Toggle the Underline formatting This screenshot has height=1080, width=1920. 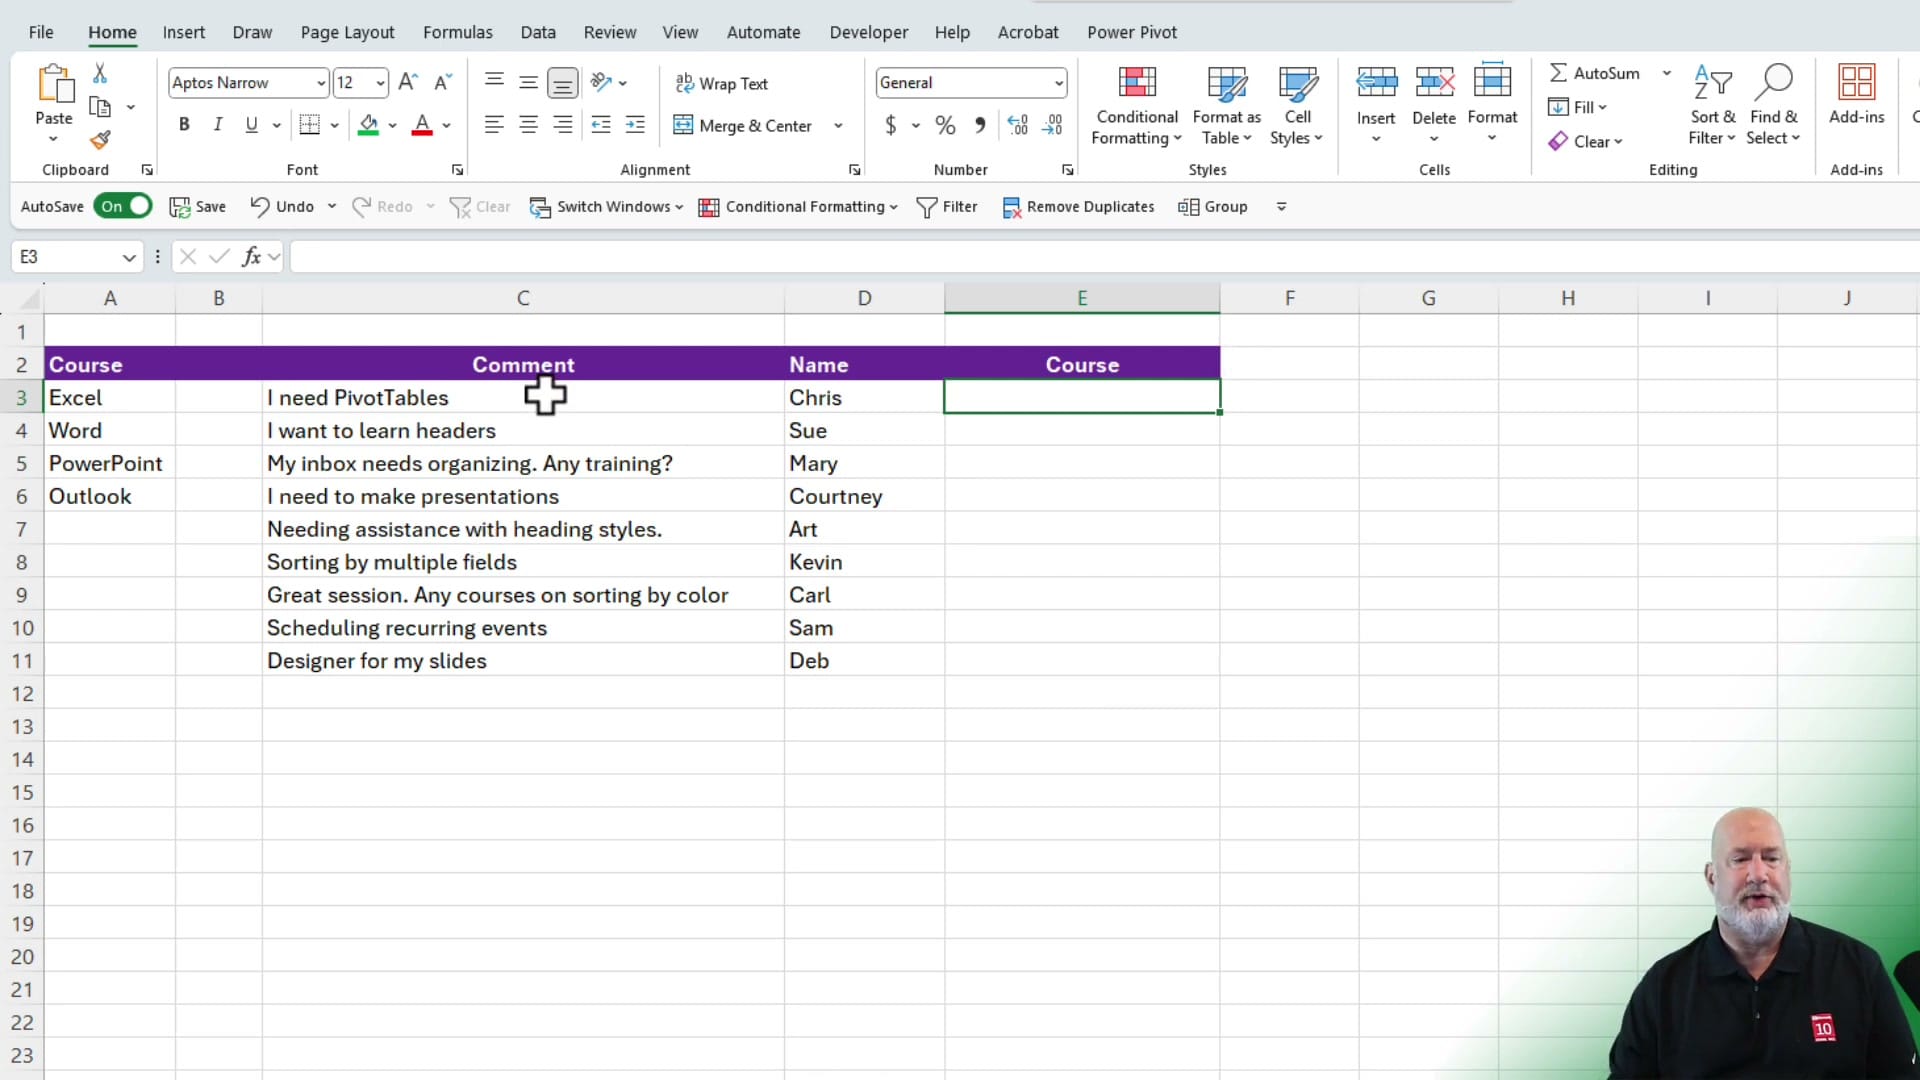coord(252,124)
